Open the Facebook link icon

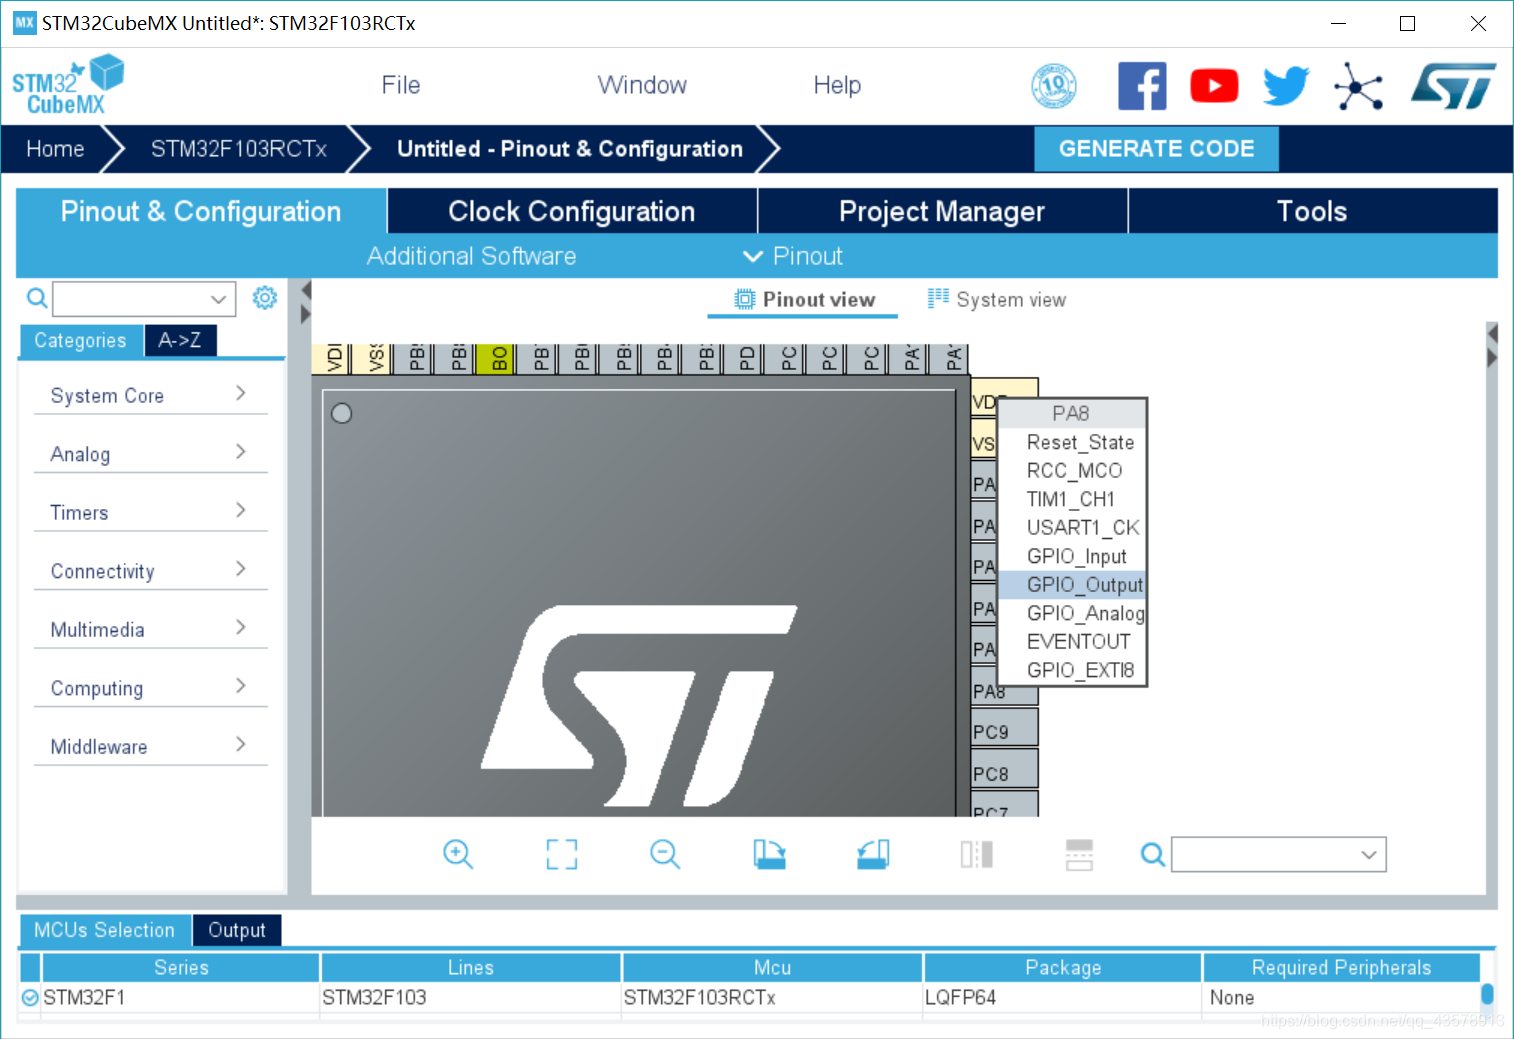pos(1142,86)
